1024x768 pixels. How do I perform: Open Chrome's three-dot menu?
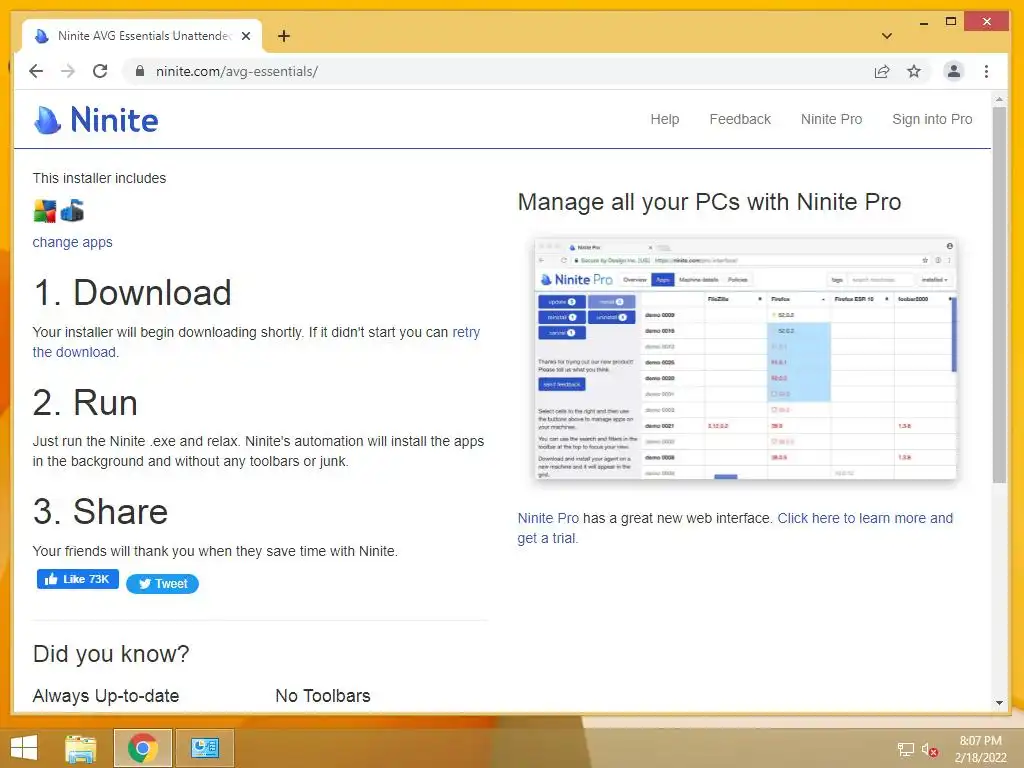tap(986, 71)
